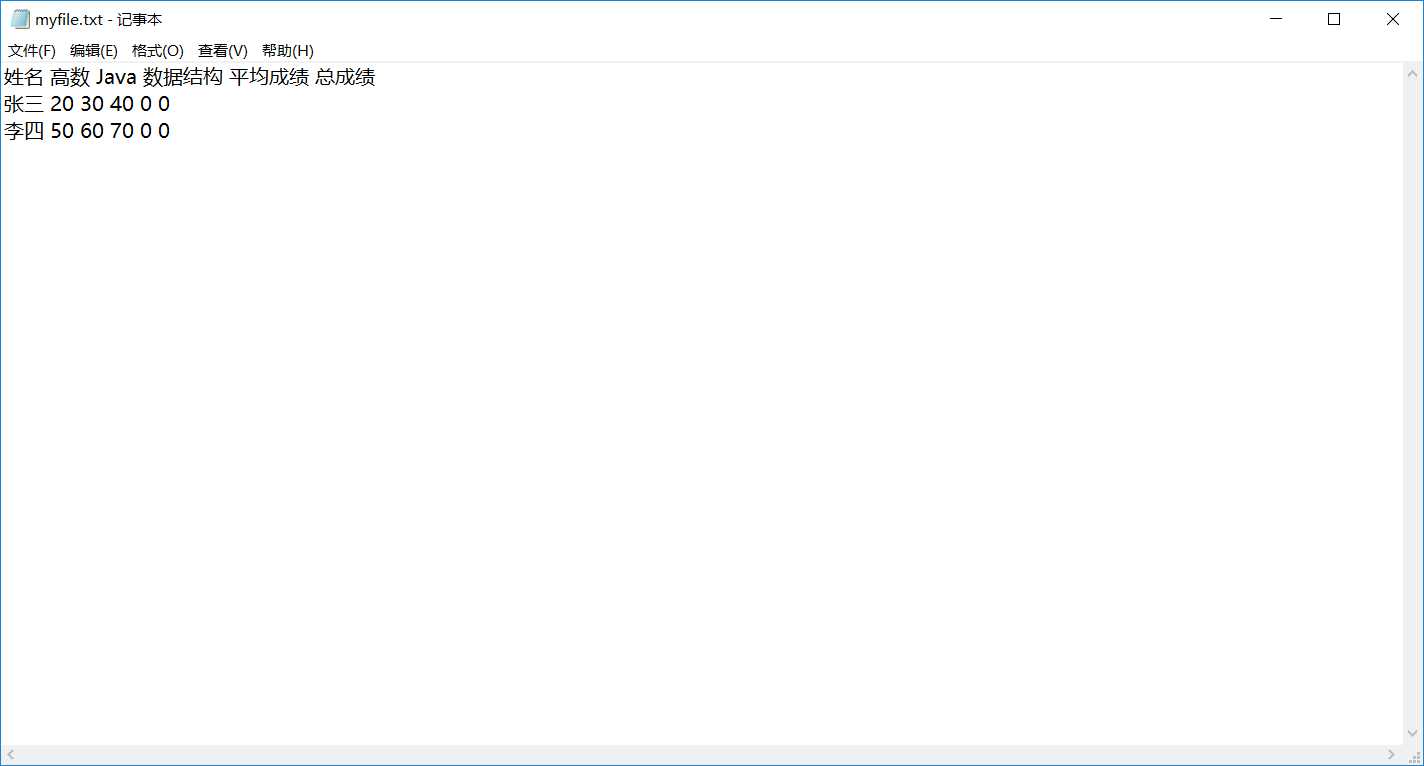Click the word 数据结构 in header line
Screen dimensions: 1424x766
183,77
